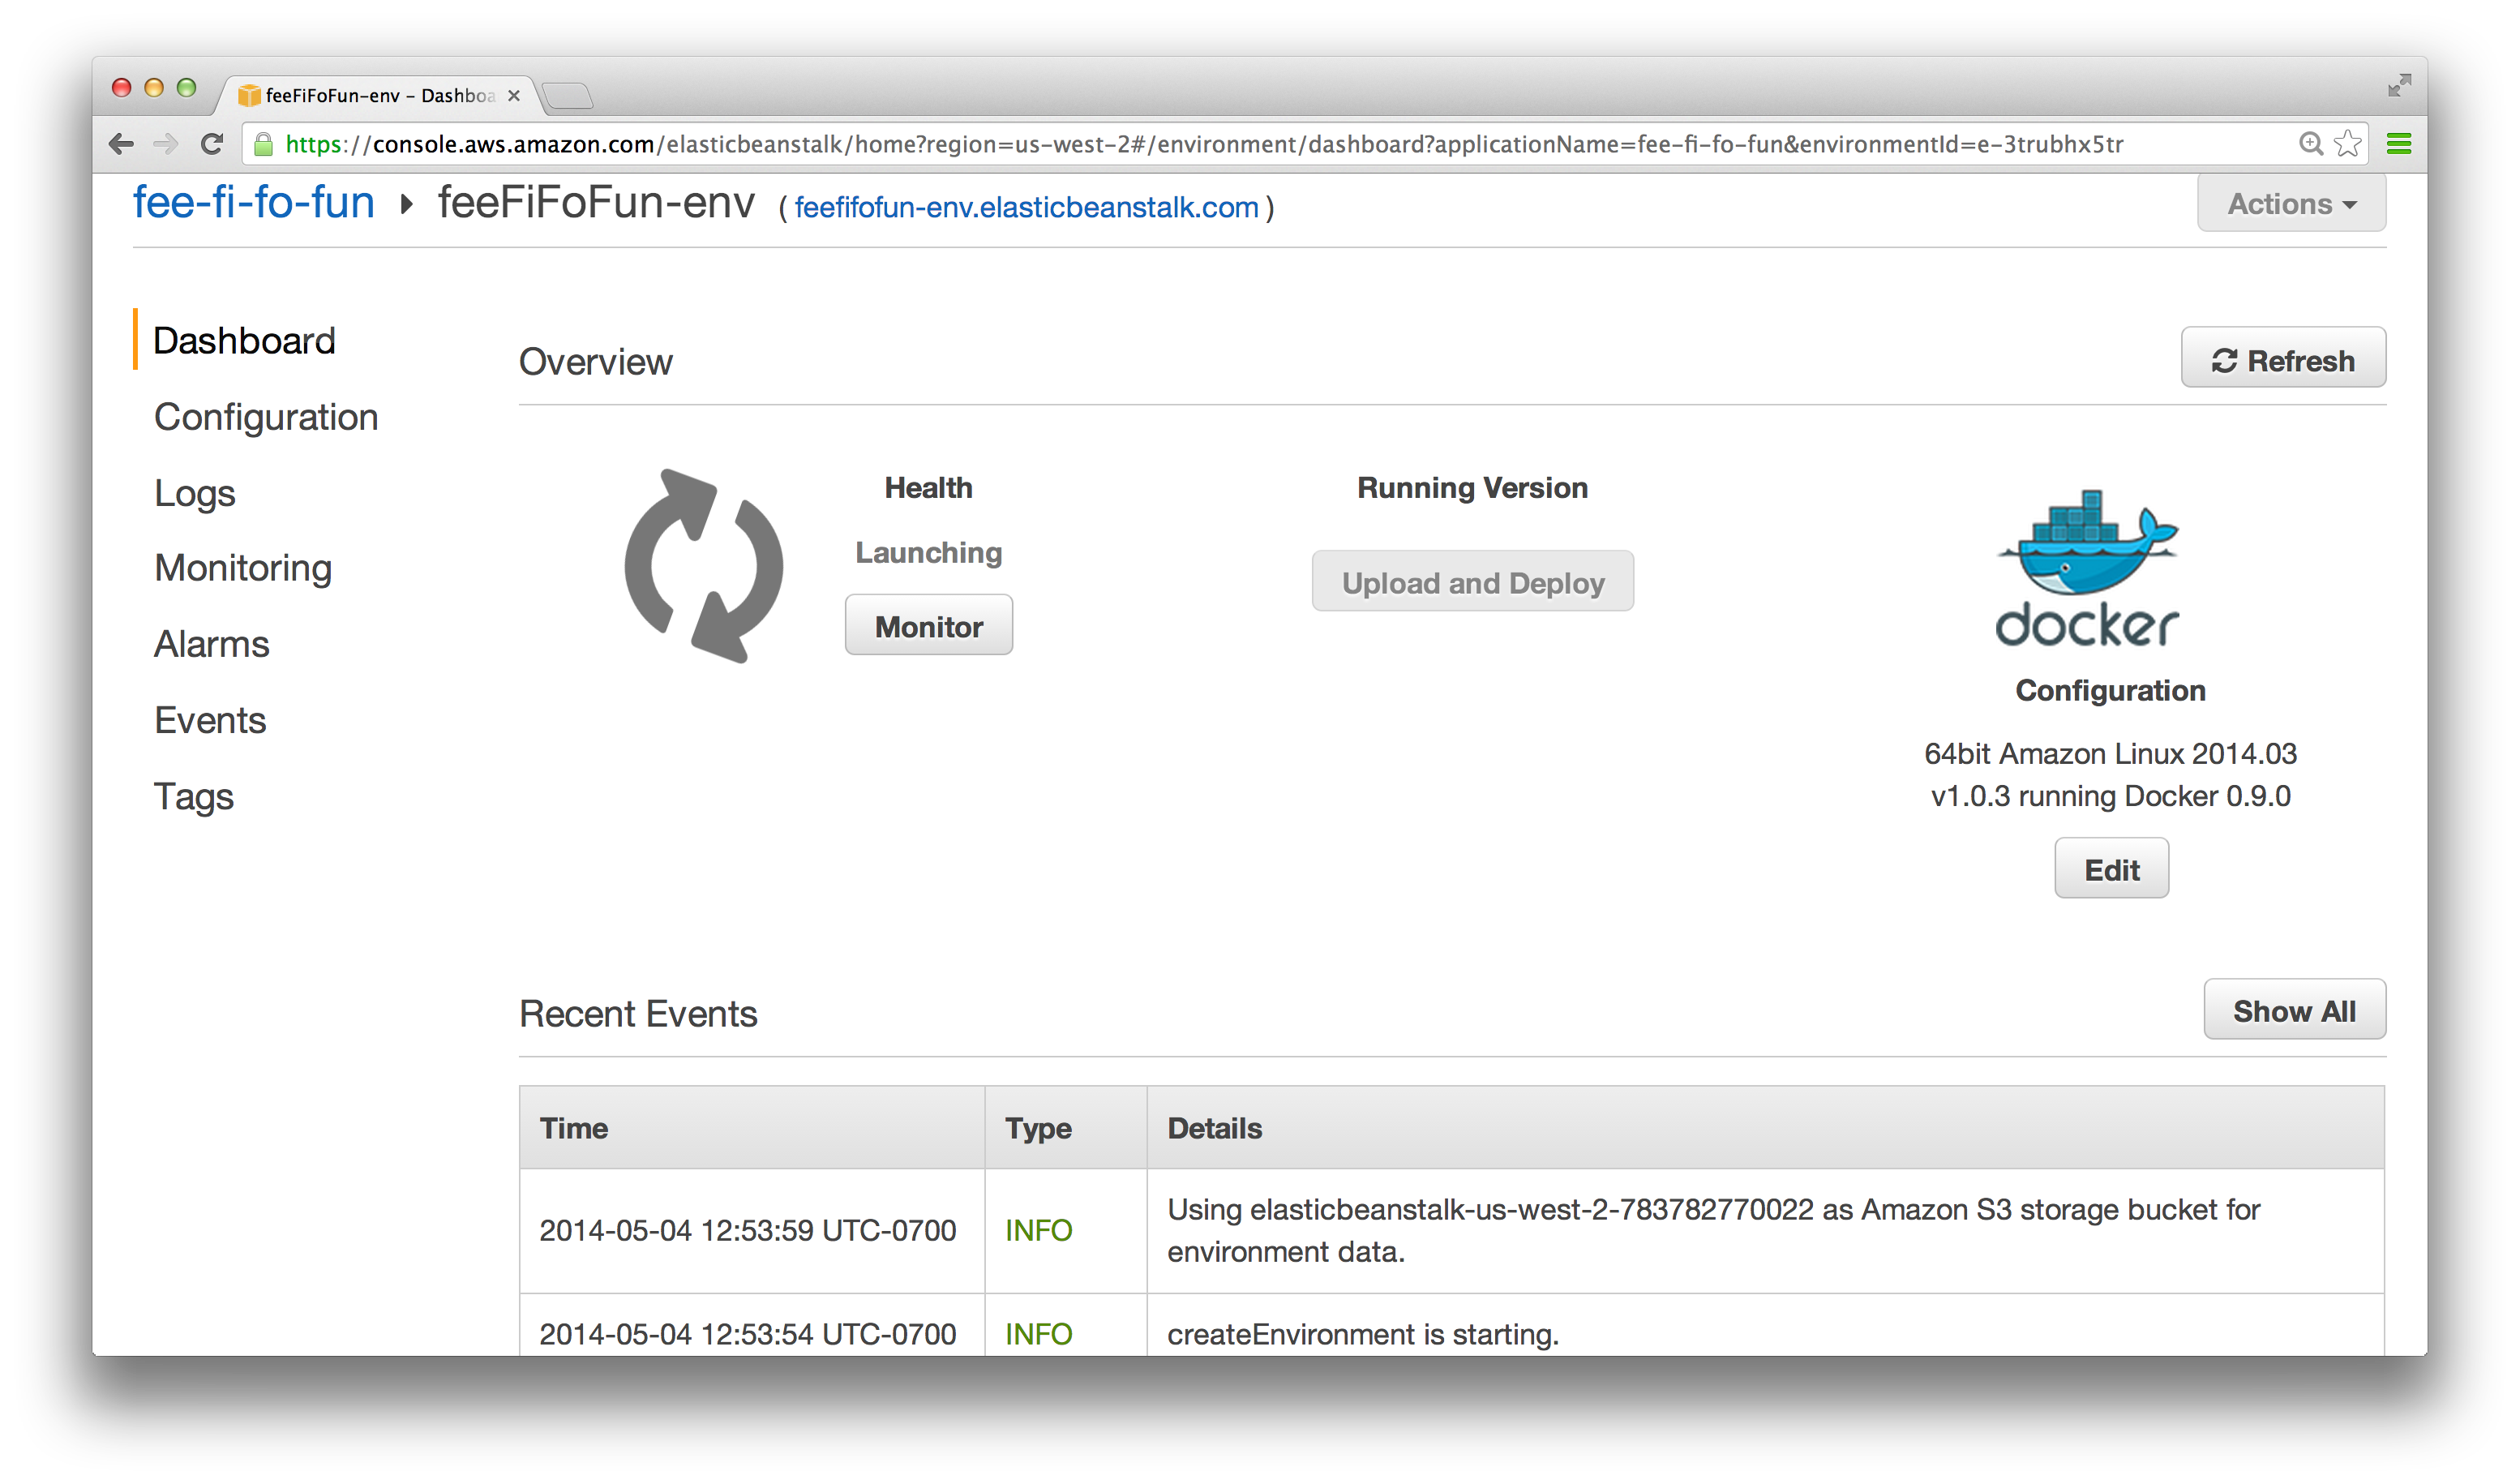This screenshot has width=2520, height=1484.
Task: Open the Chrome hamburger menu
Action: [x=2398, y=144]
